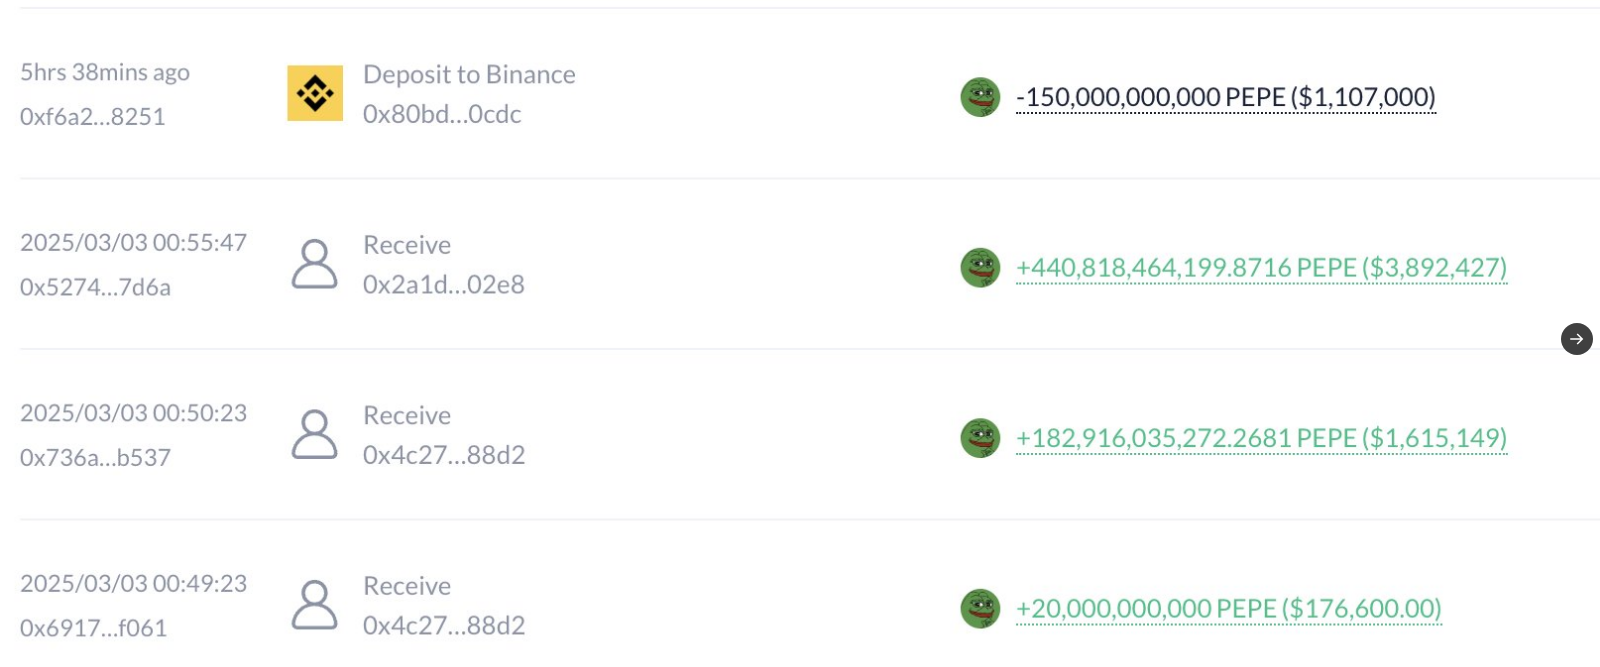Viewport: 1600px width, 667px height.
Task: Click the PEPE icon beside the 440,818,464,199 amount
Action: coord(980,268)
